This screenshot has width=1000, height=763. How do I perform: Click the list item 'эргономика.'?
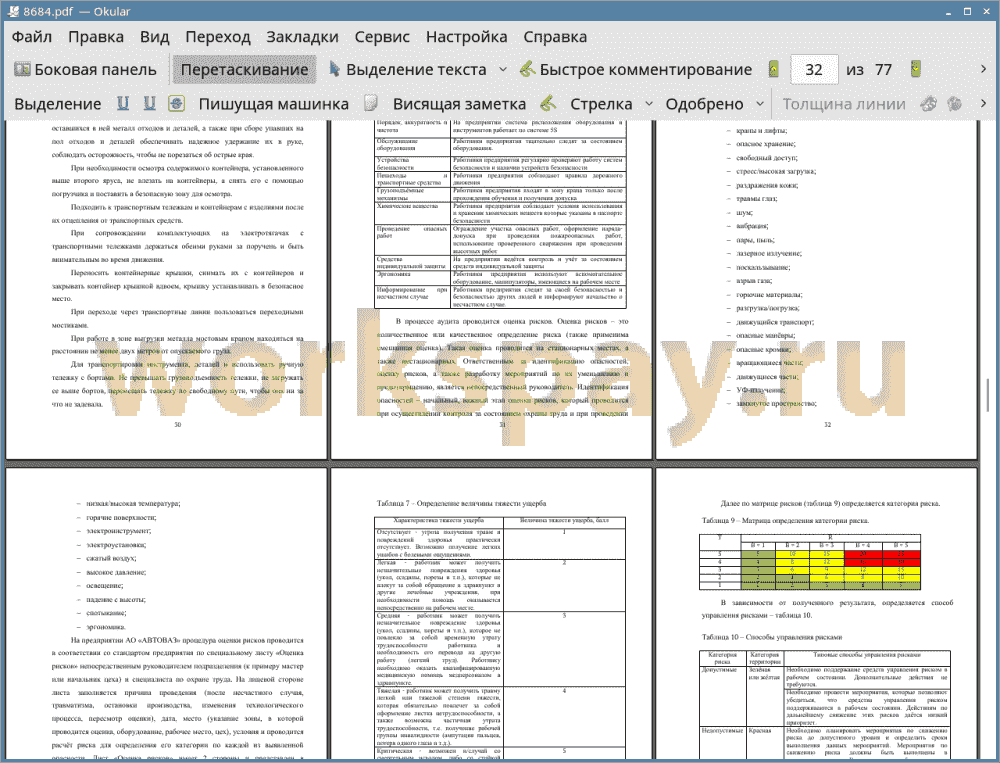point(106,627)
